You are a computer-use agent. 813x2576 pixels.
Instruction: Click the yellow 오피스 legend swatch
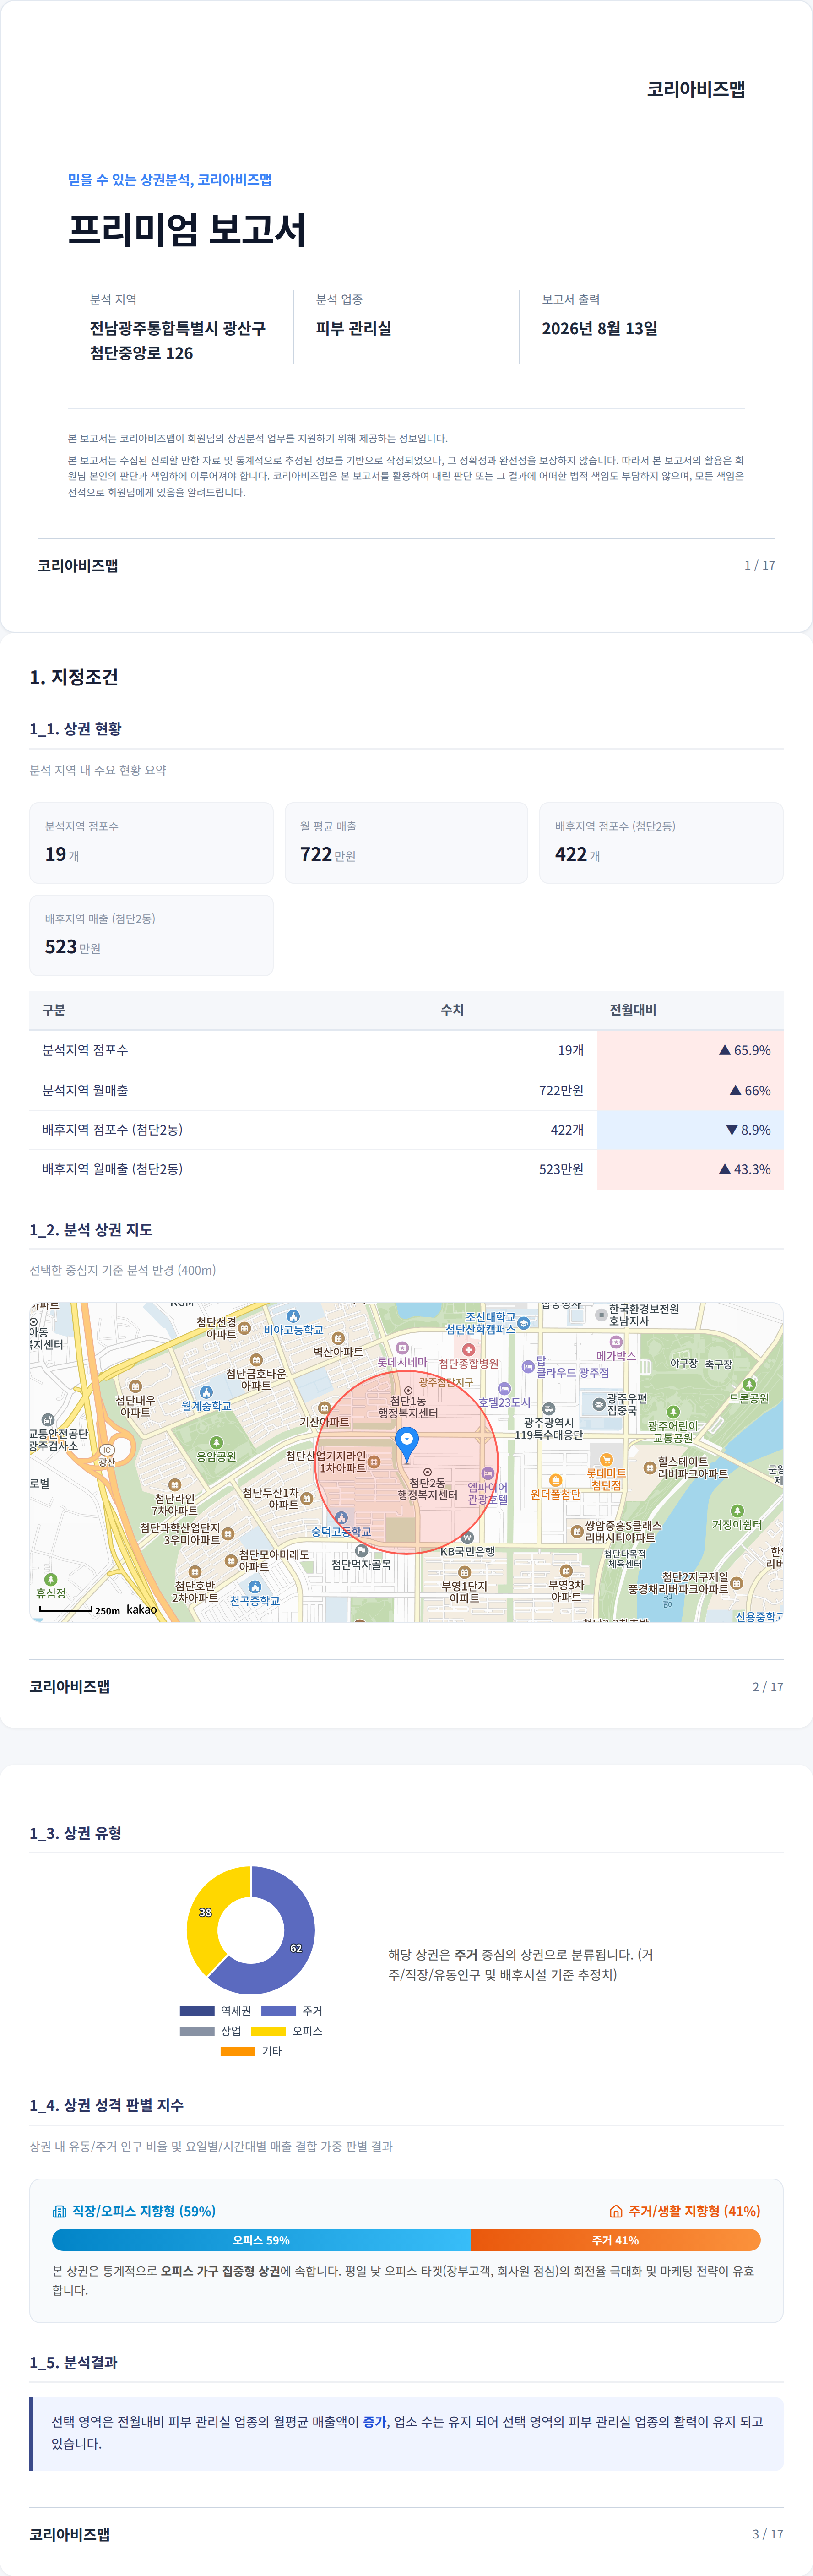click(x=269, y=2031)
